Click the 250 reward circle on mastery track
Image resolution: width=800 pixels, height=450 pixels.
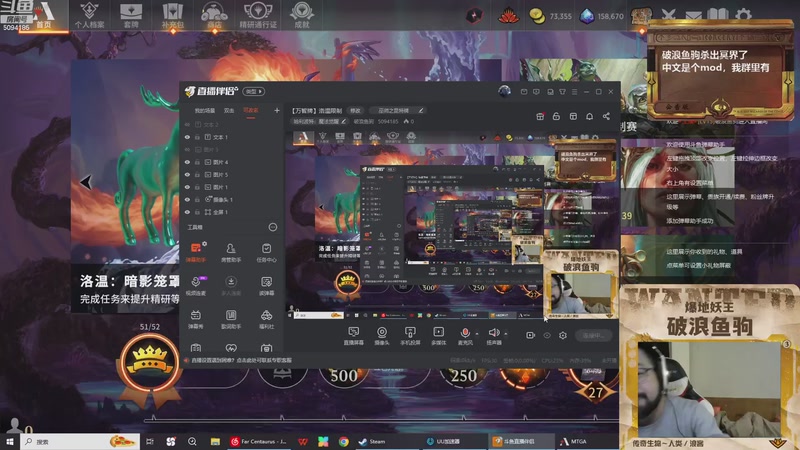click(464, 376)
